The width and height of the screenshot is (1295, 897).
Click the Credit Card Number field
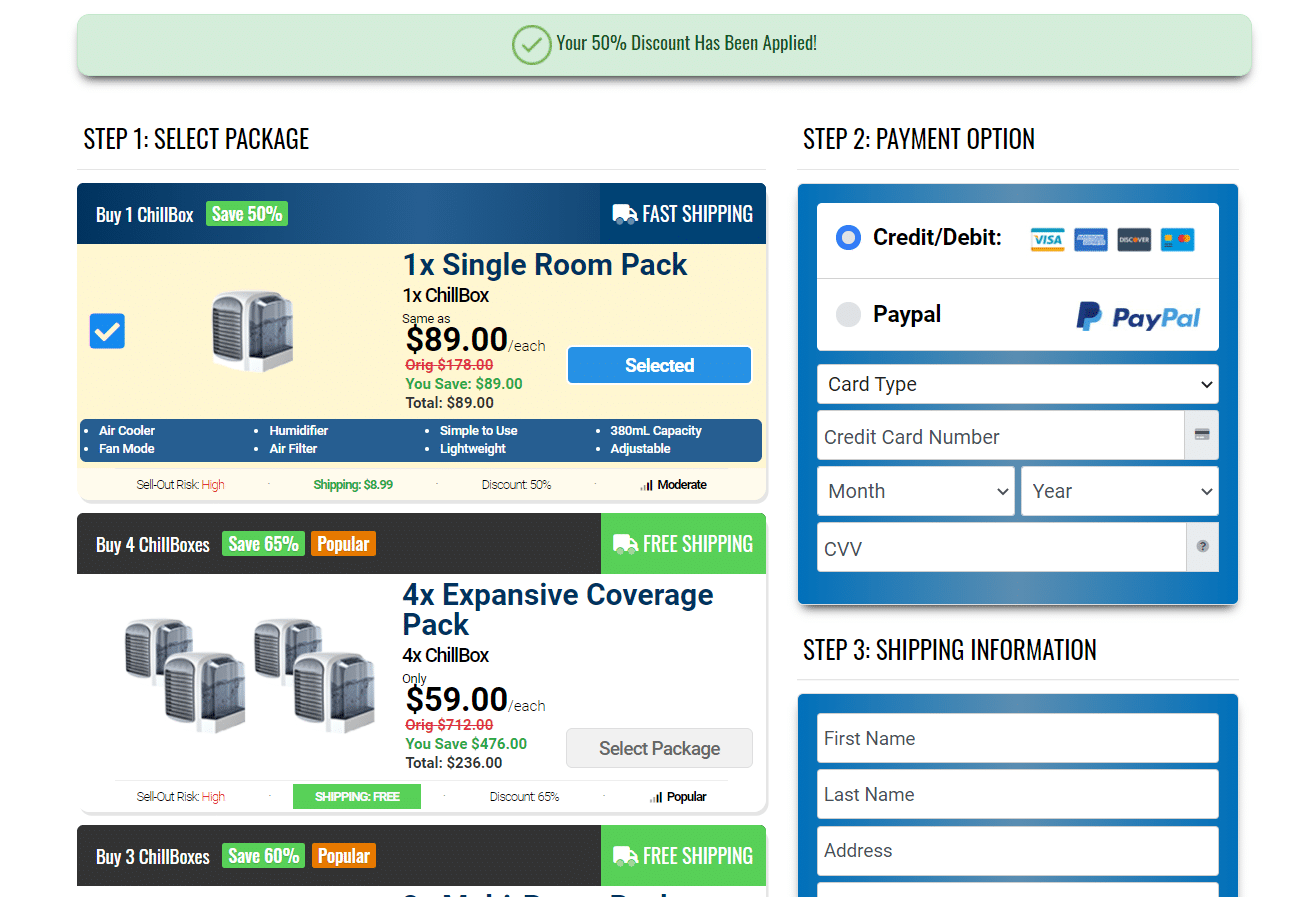(x=1001, y=435)
